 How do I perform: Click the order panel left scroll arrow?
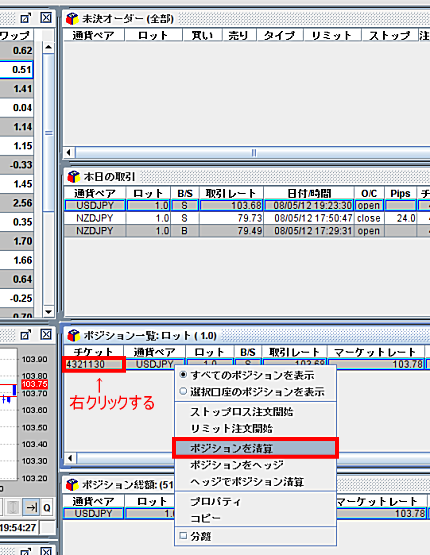click(69, 153)
